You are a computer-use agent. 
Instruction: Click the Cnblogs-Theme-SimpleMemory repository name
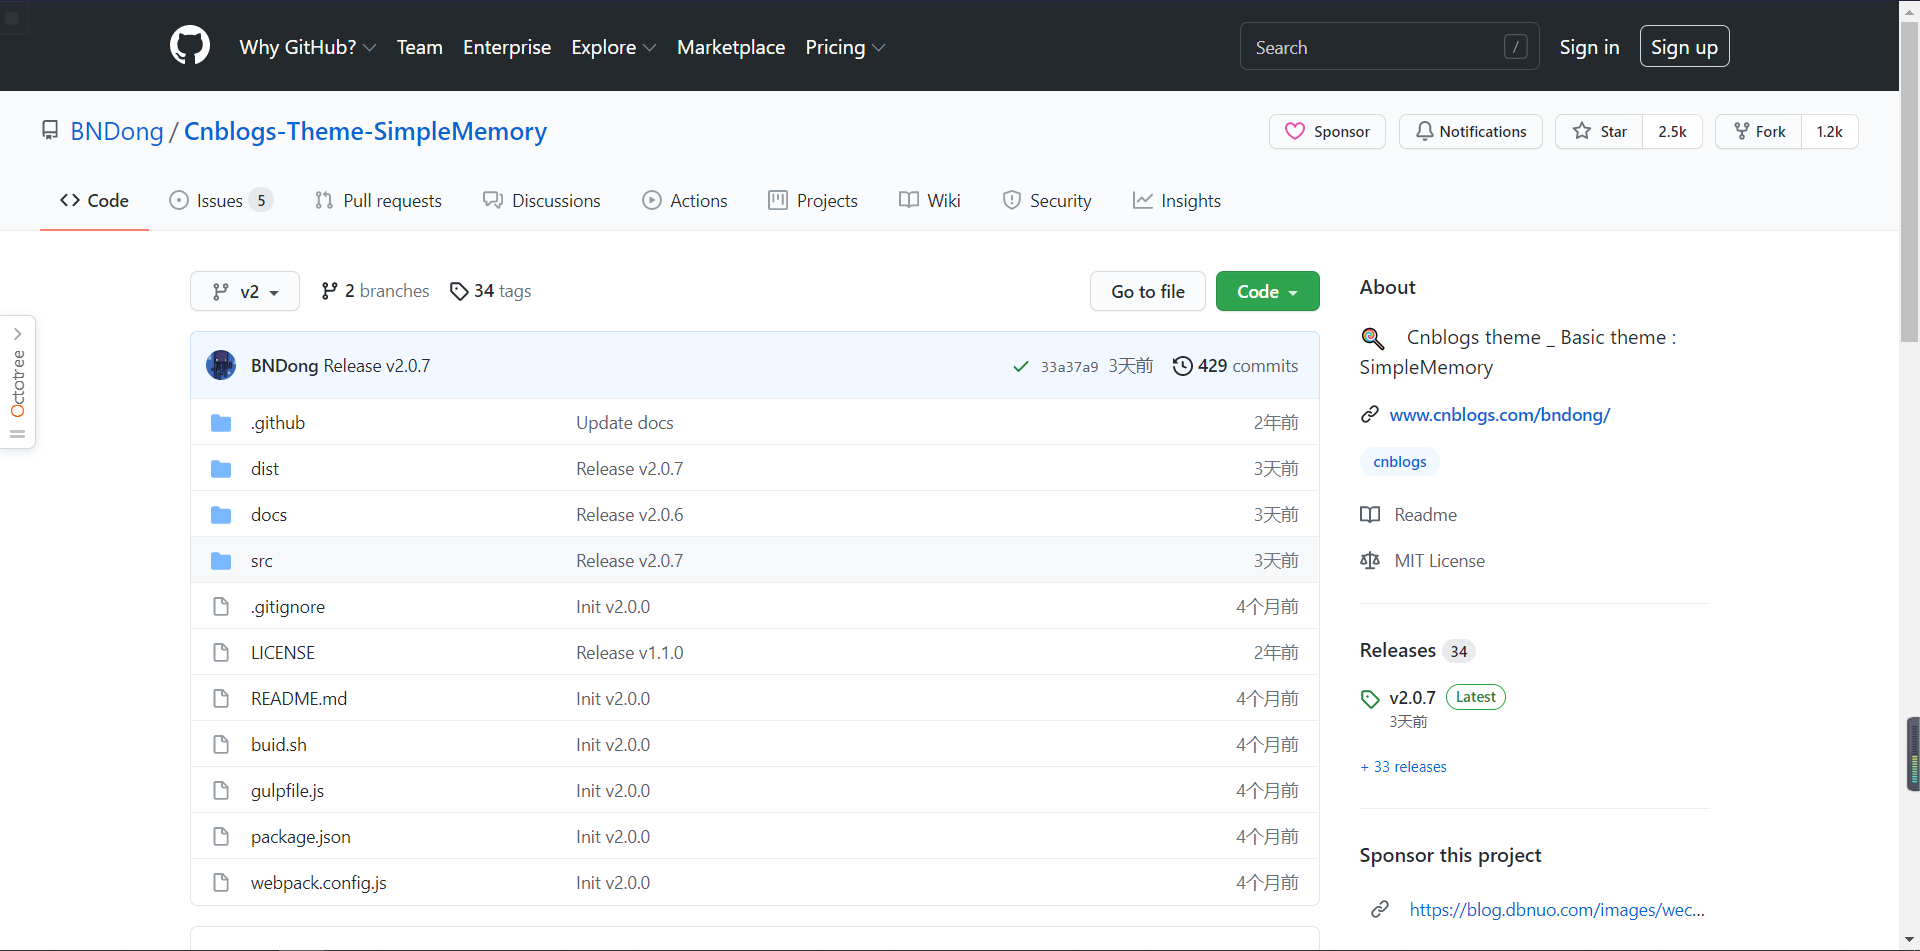point(365,131)
